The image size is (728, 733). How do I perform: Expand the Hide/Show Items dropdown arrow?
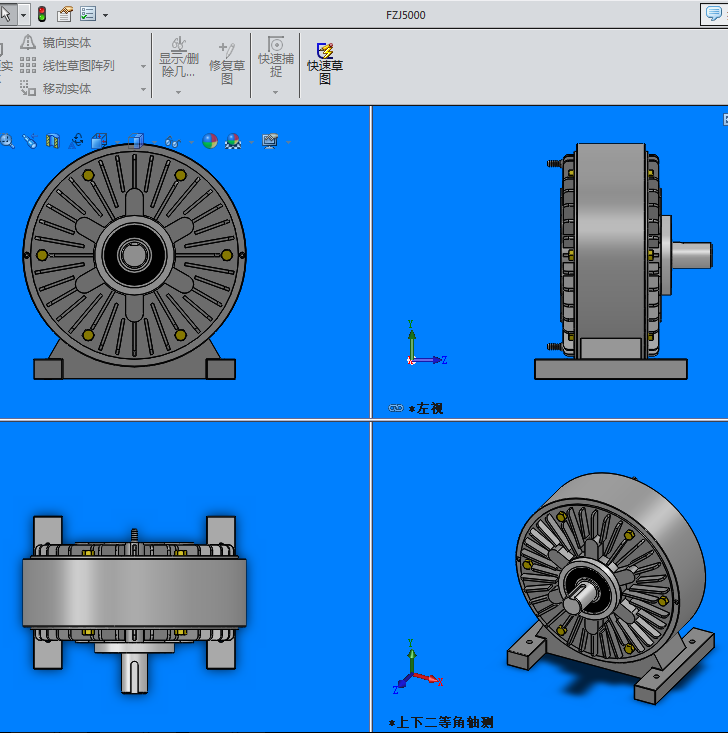point(191,142)
